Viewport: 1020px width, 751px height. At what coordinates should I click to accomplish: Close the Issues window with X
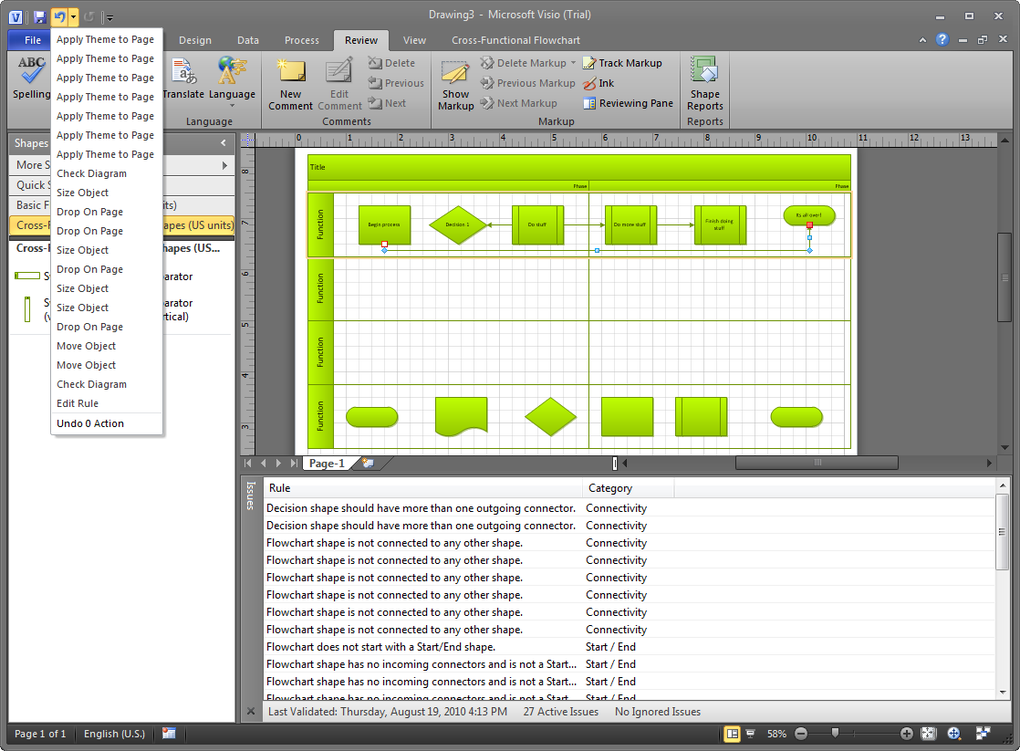[x=250, y=712]
